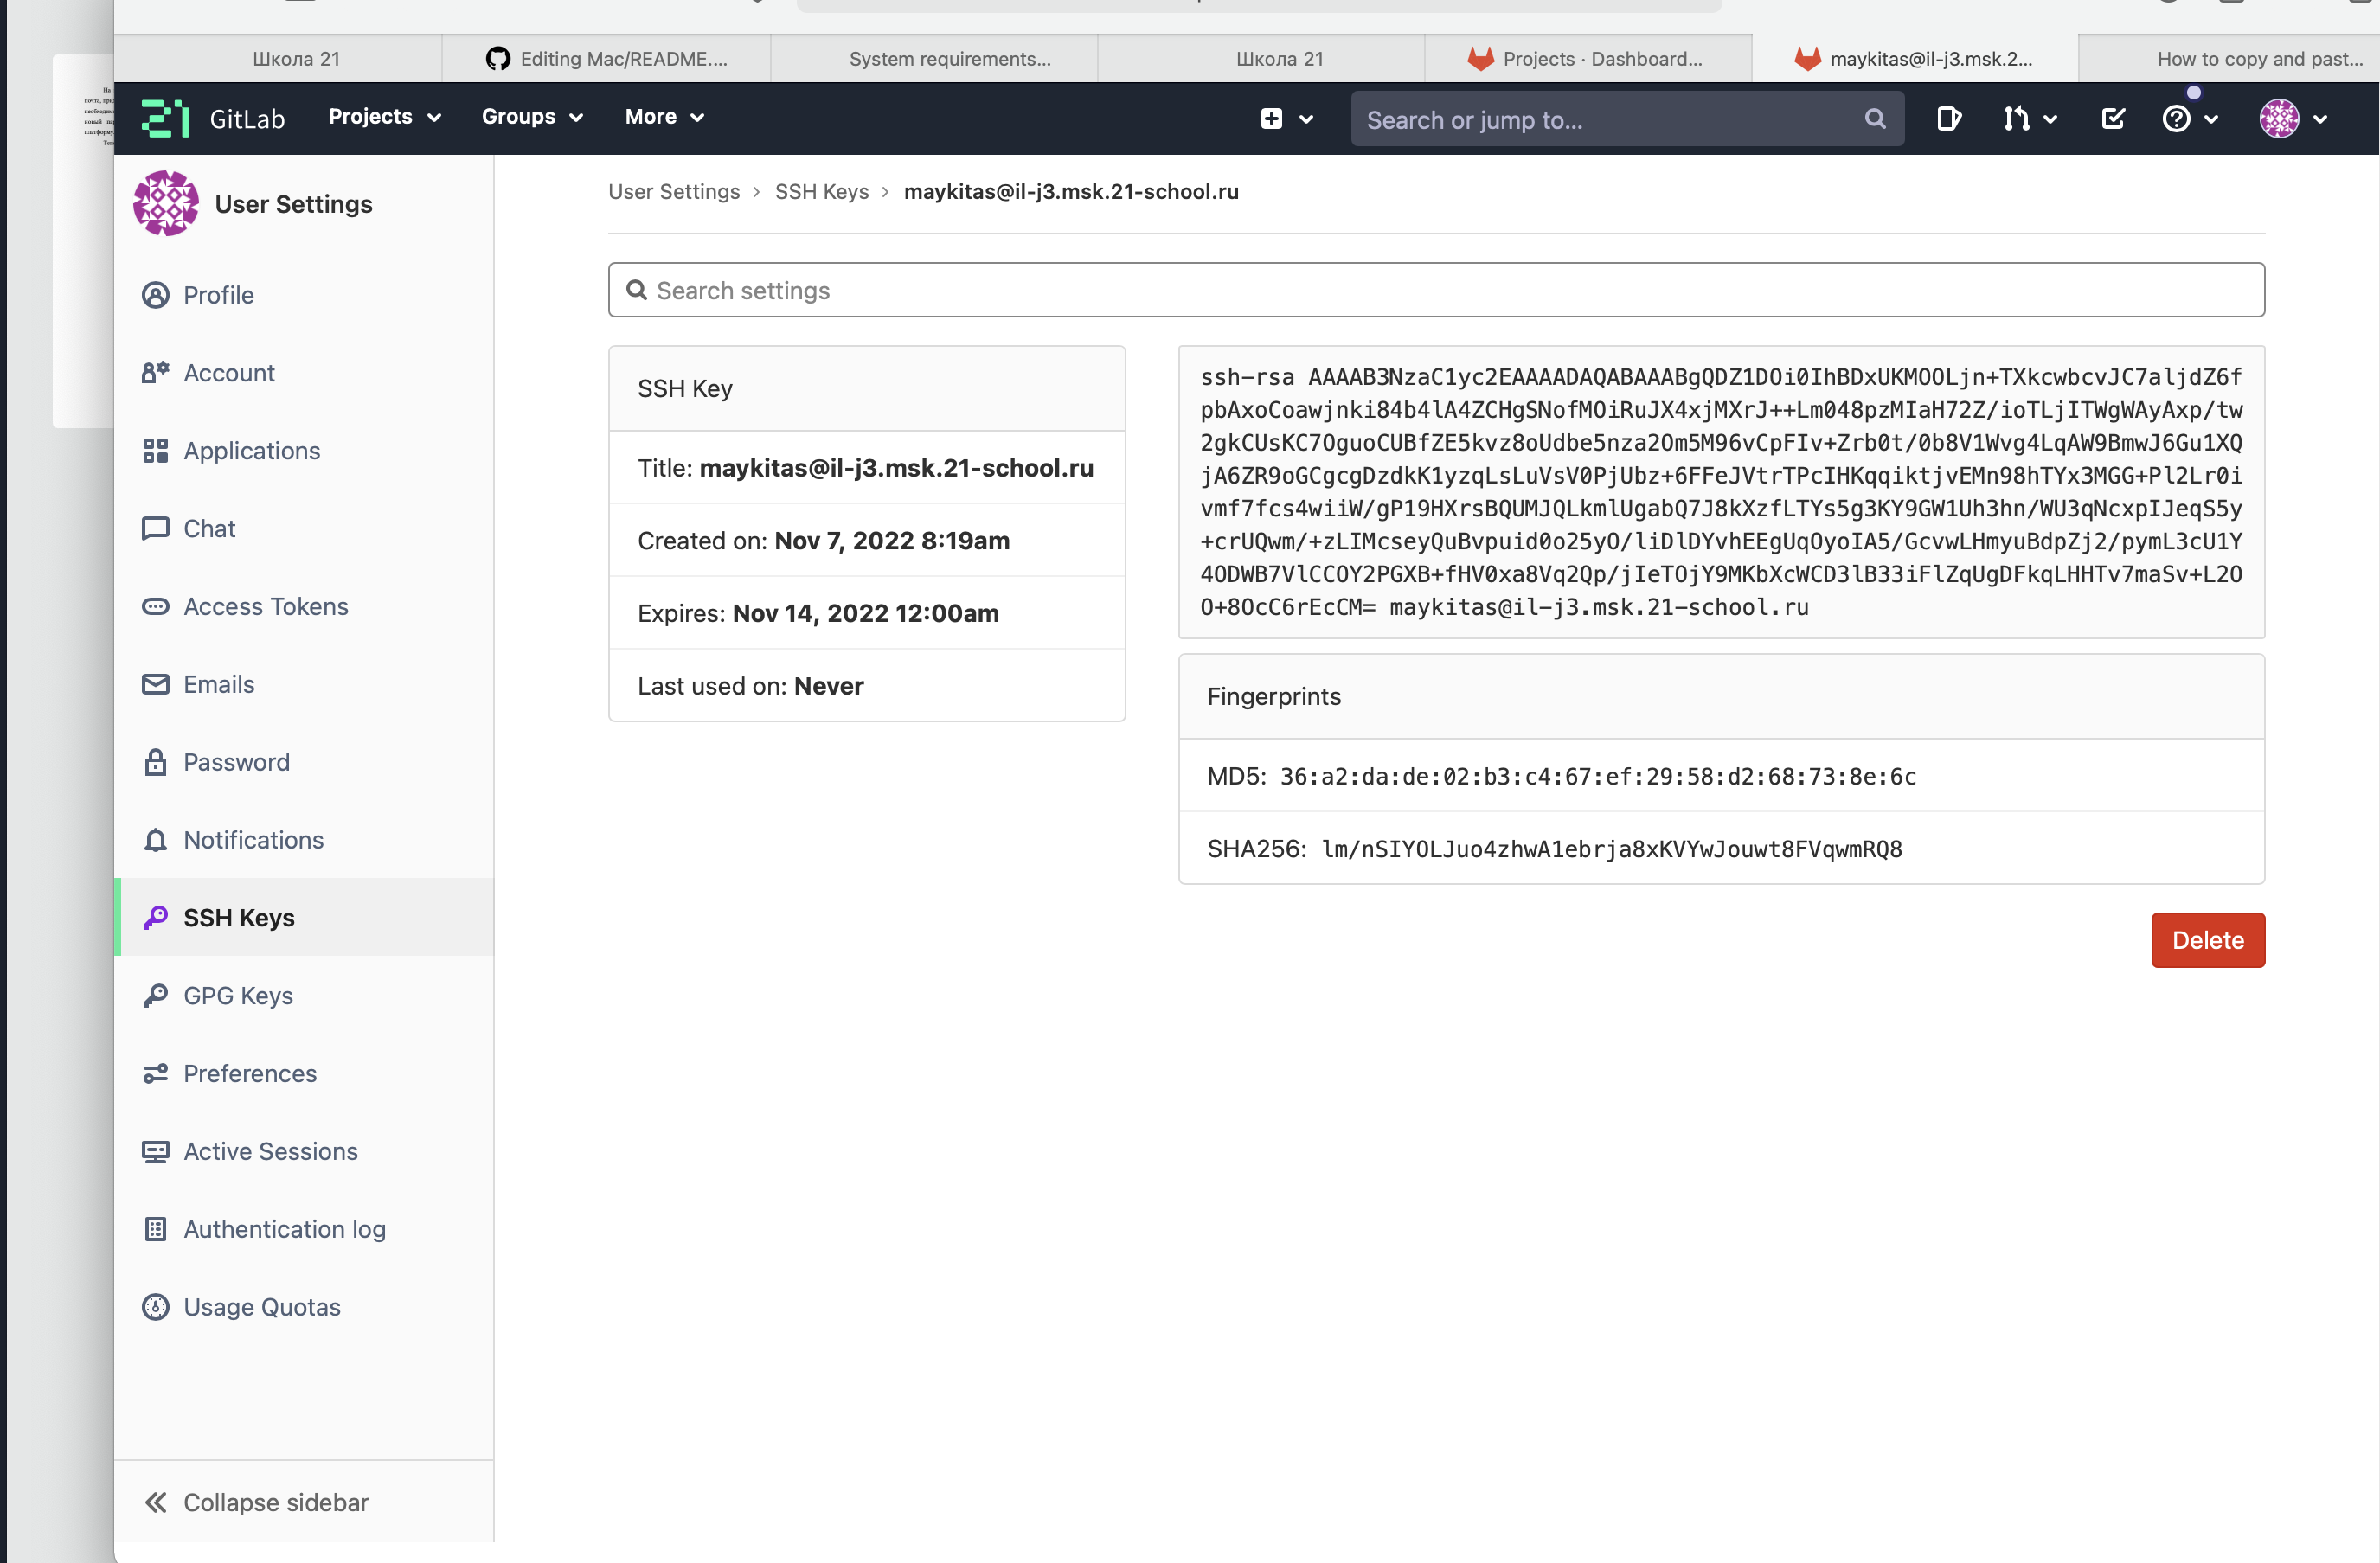Screen dimensions: 2380x1563
Task: Click the GitLab logo in the top bar
Action: tap(165, 117)
